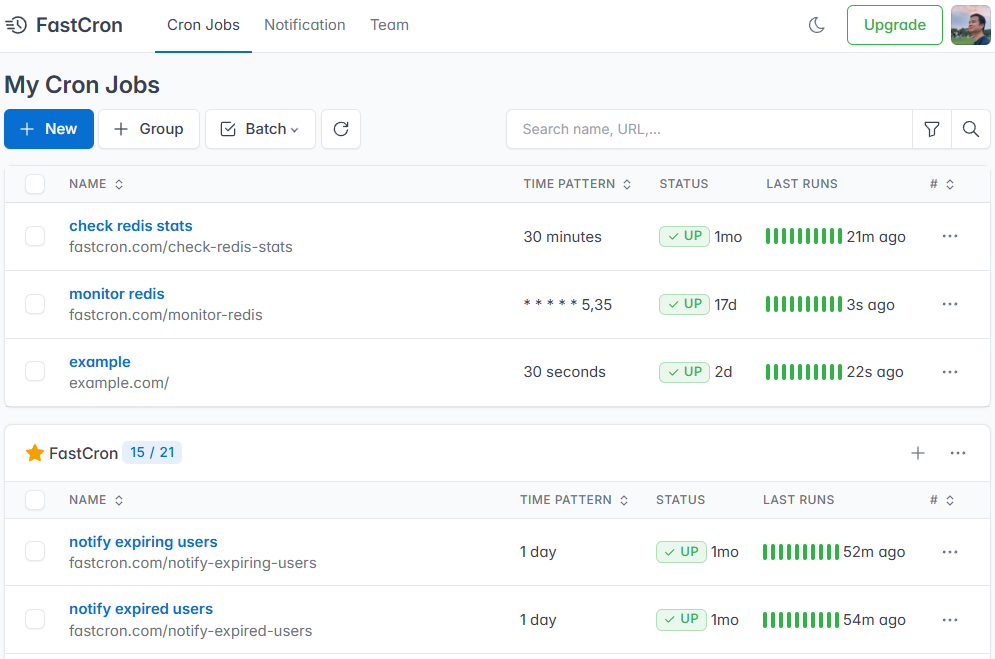Open more options for check redis stats

(949, 236)
